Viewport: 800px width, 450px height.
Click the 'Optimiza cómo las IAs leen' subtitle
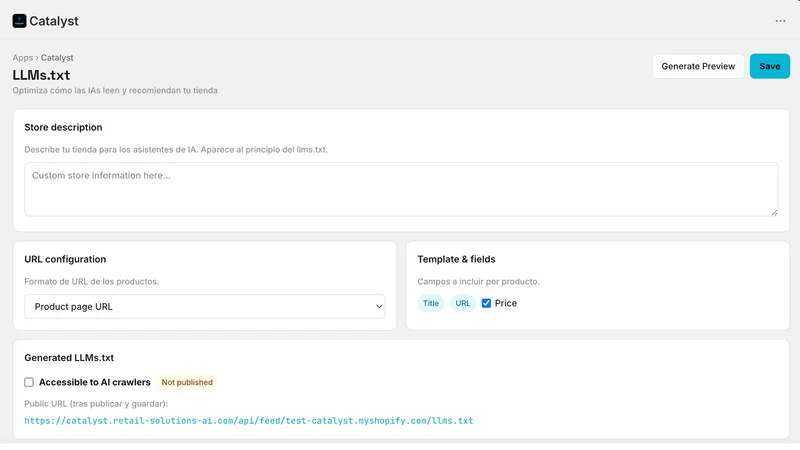pyautogui.click(x=115, y=90)
